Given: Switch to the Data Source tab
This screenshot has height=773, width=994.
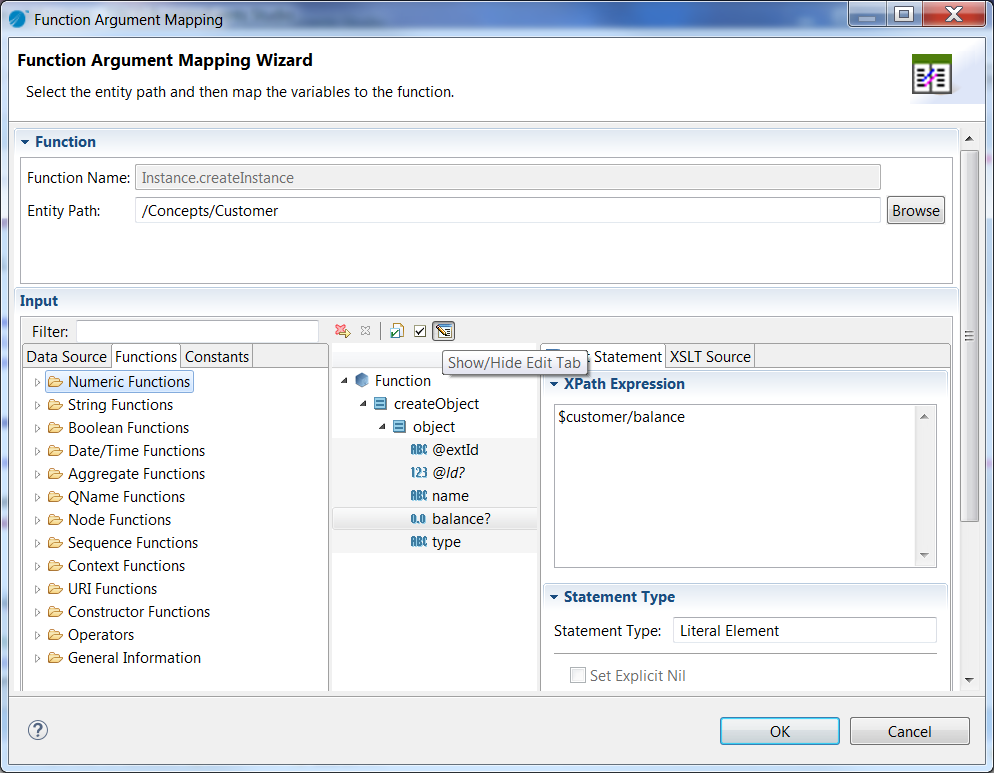Looking at the screenshot, I should [x=66, y=356].
